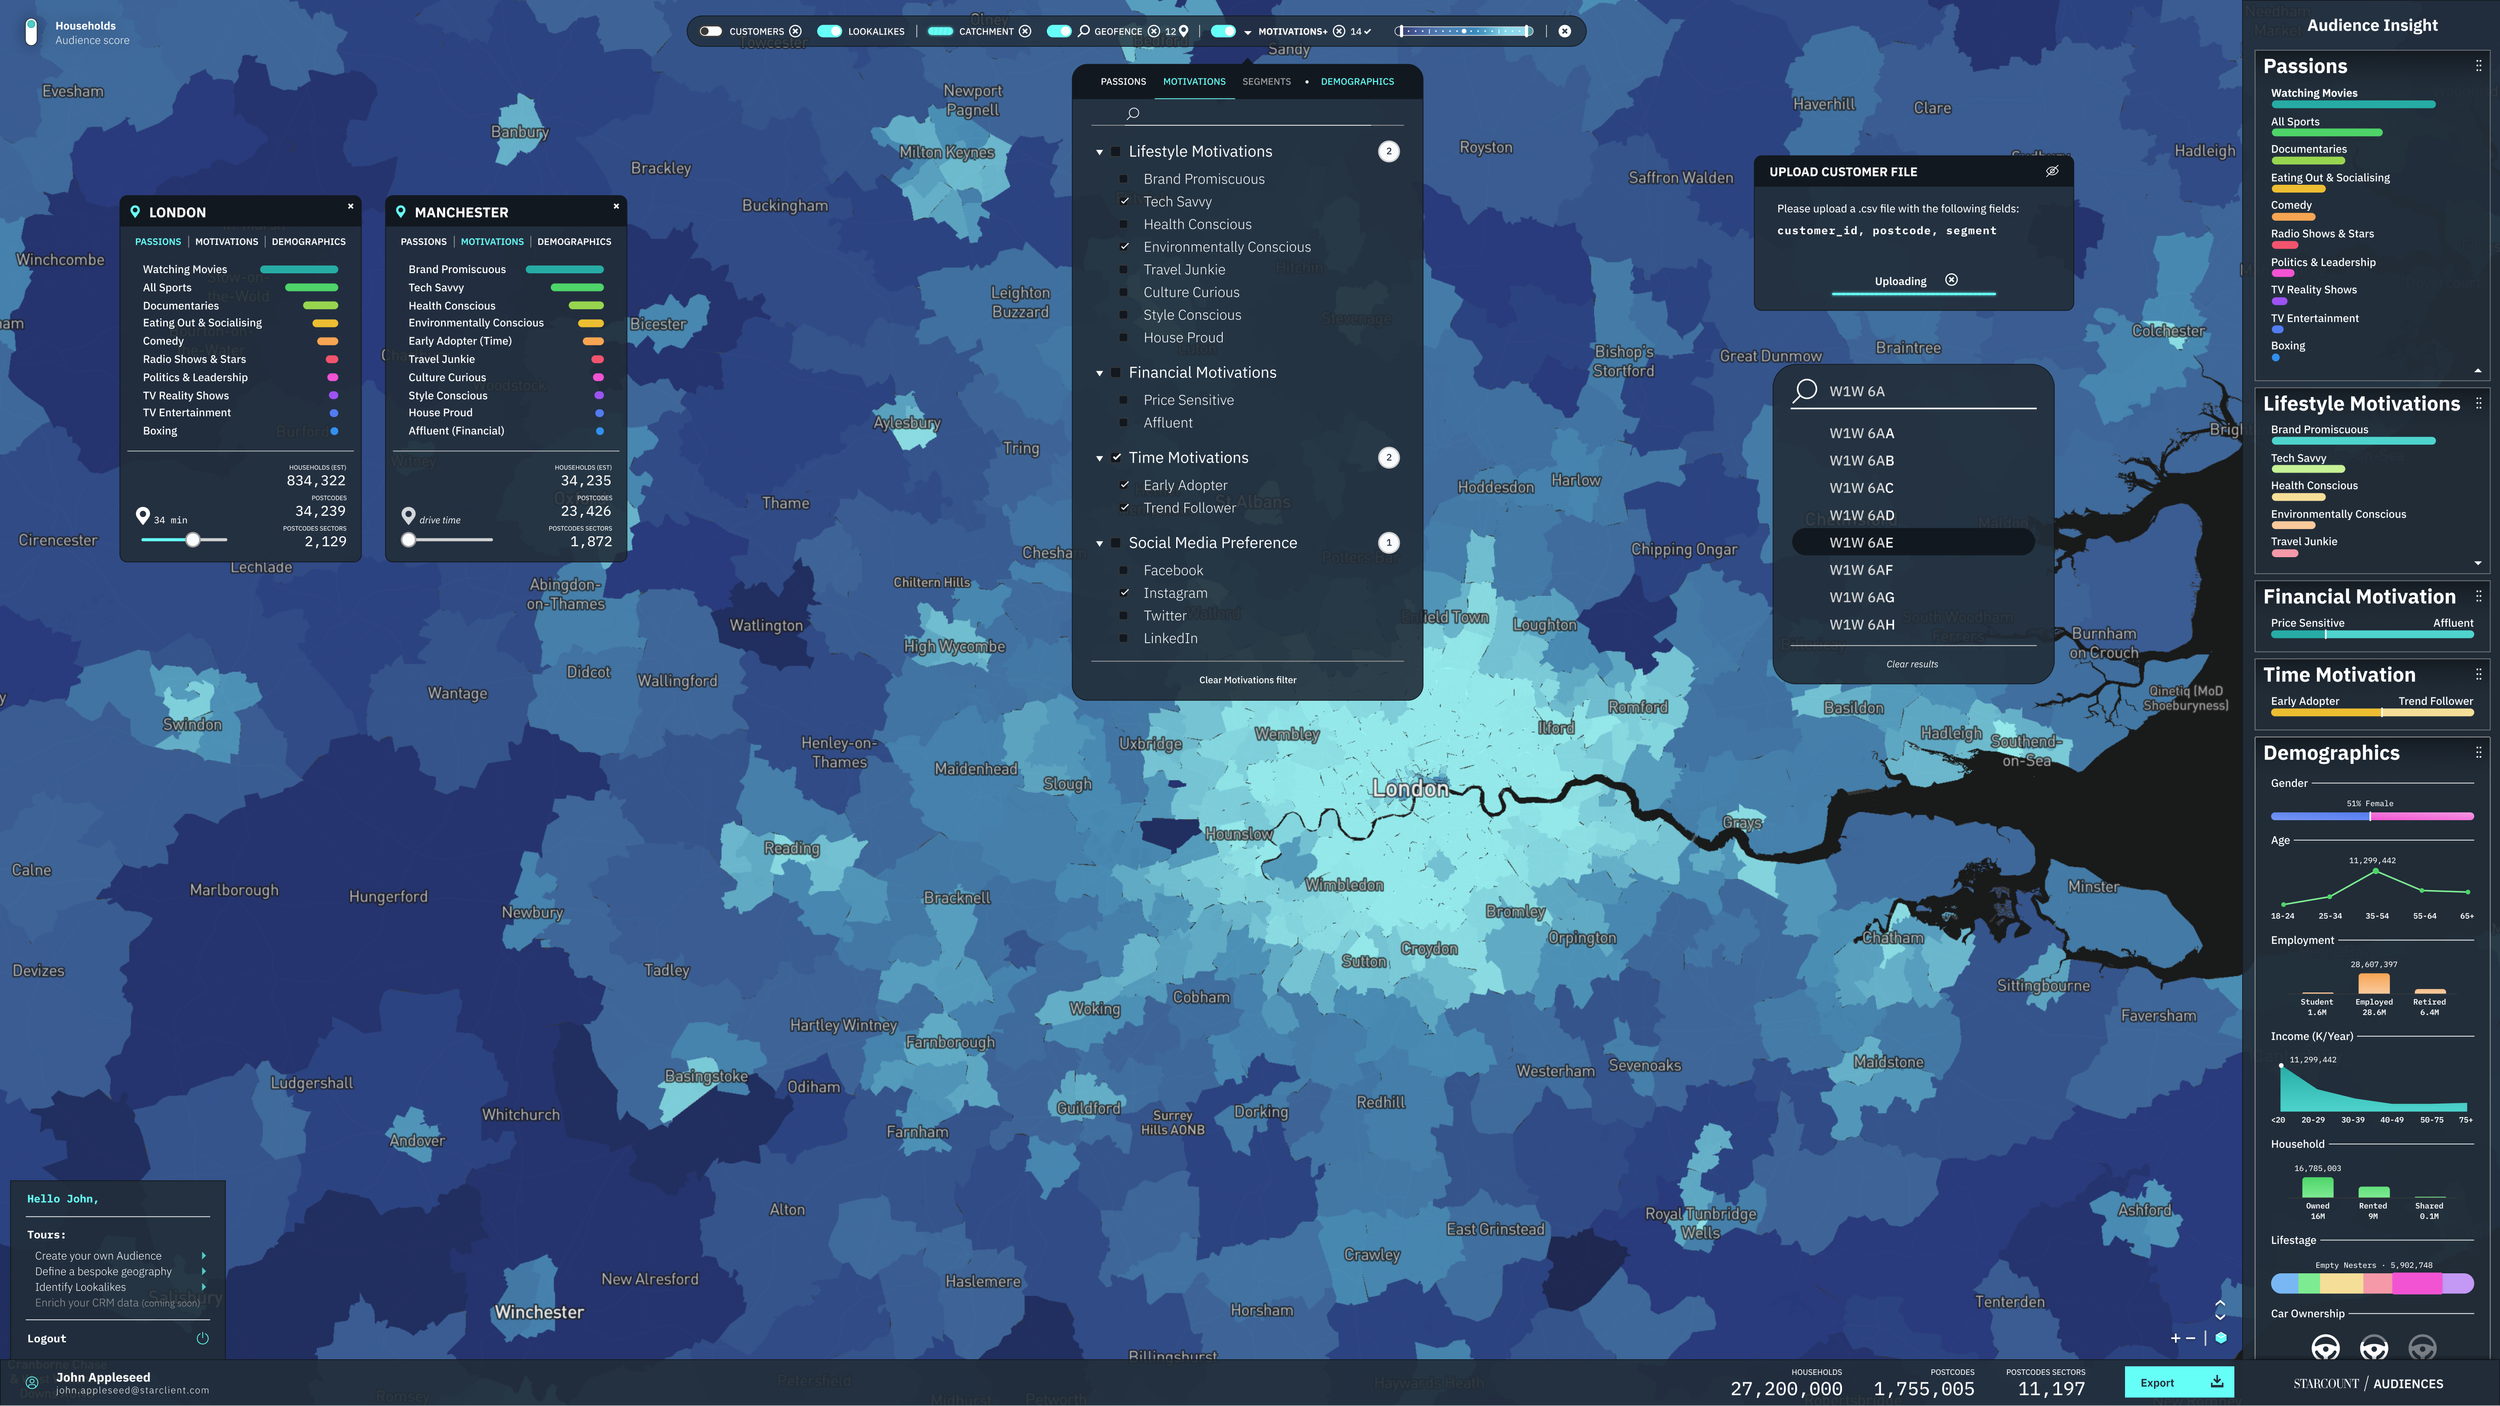Open Passions panel drag-handle menu
The image size is (2500, 1406).
pos(2478,66)
